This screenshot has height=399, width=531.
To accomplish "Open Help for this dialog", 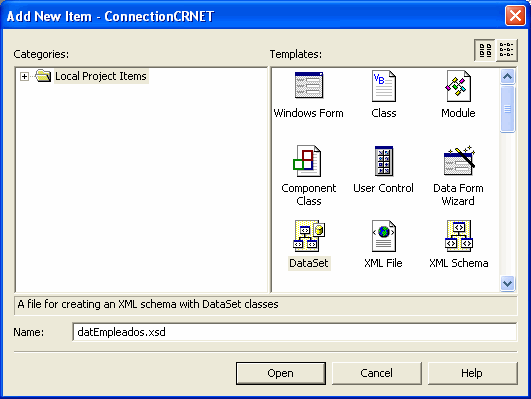I will 472,373.
